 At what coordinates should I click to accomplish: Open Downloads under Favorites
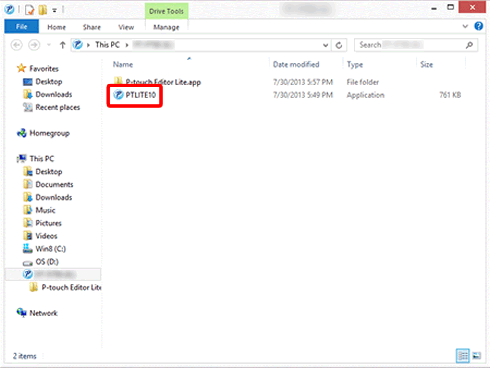point(47,94)
